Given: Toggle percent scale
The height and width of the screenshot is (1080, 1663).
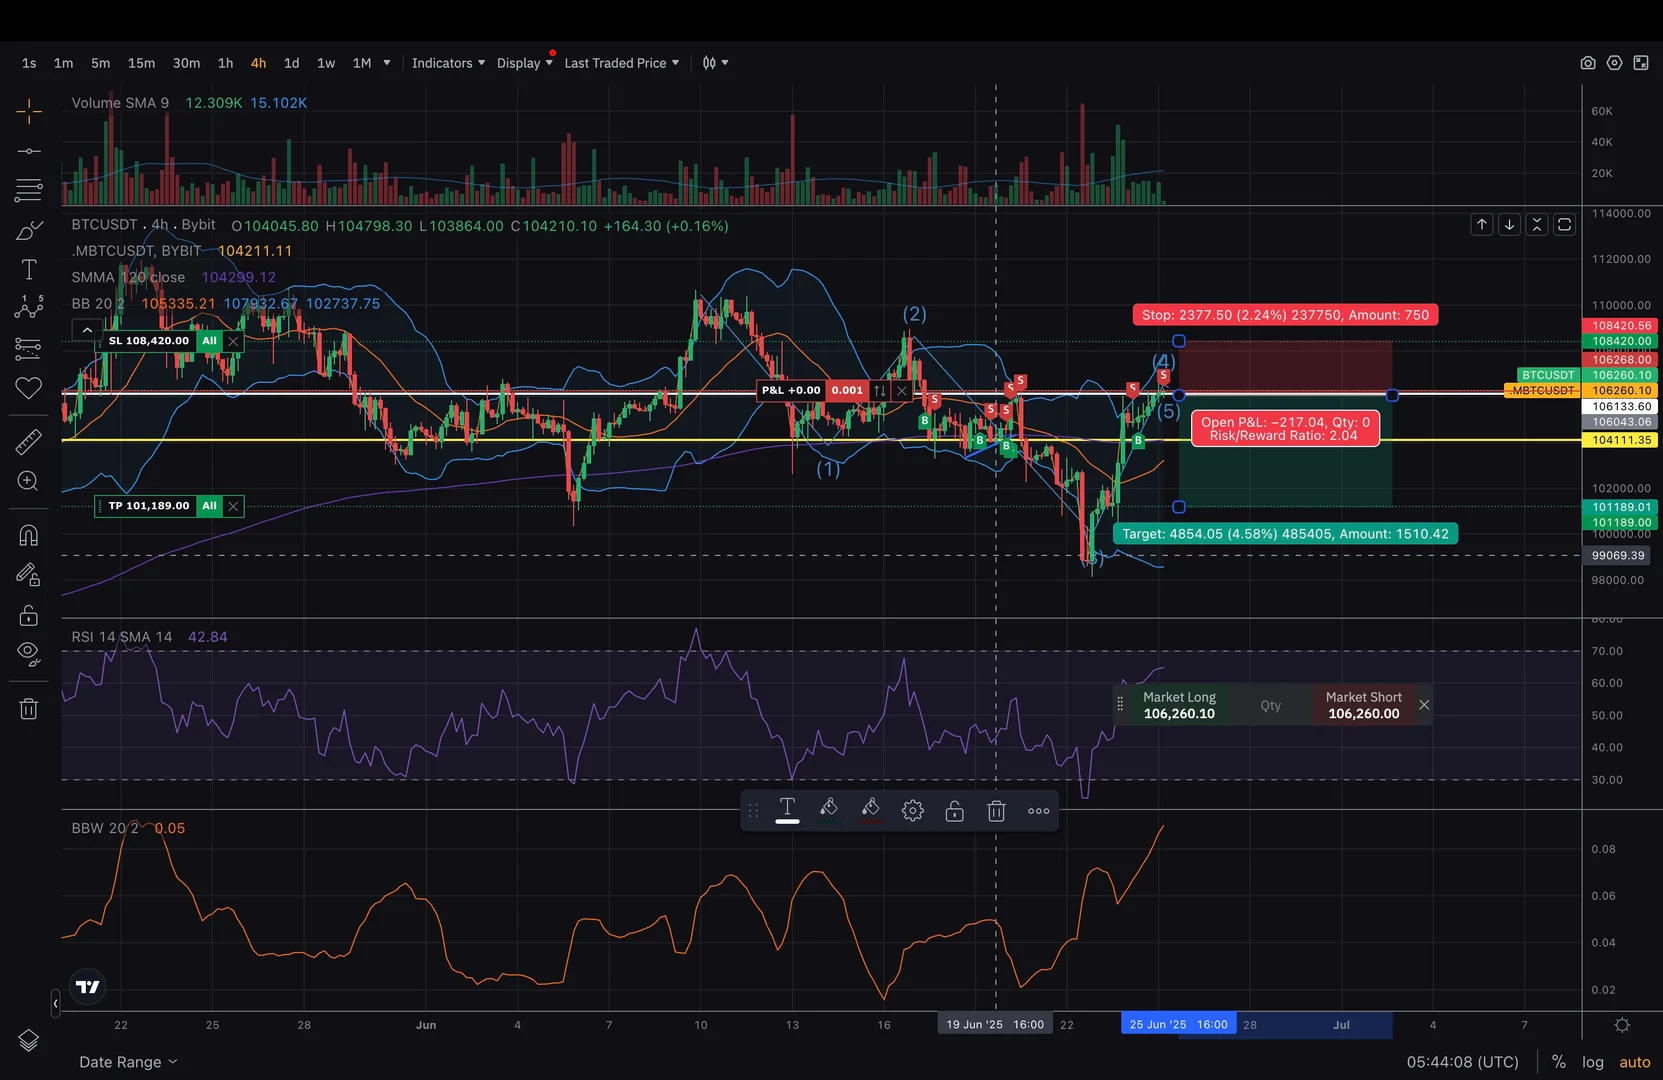Looking at the screenshot, I should 1559,1062.
